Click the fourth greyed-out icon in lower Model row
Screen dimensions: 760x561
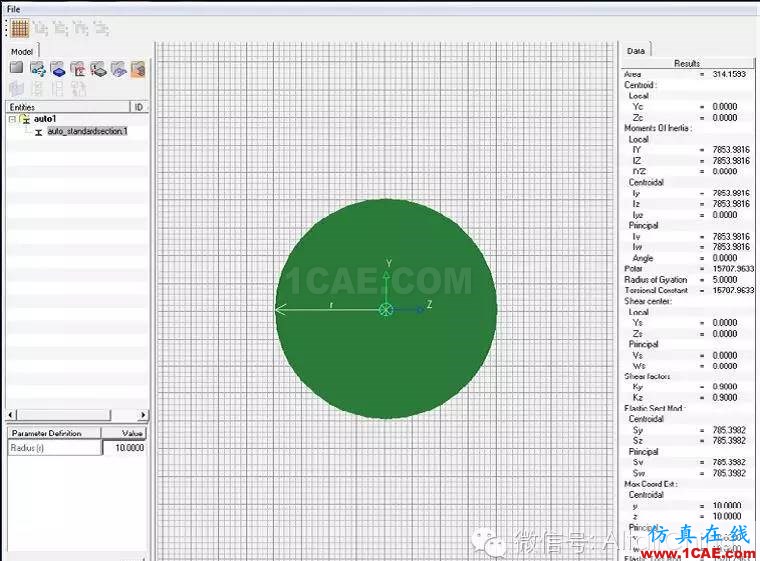pos(79,89)
